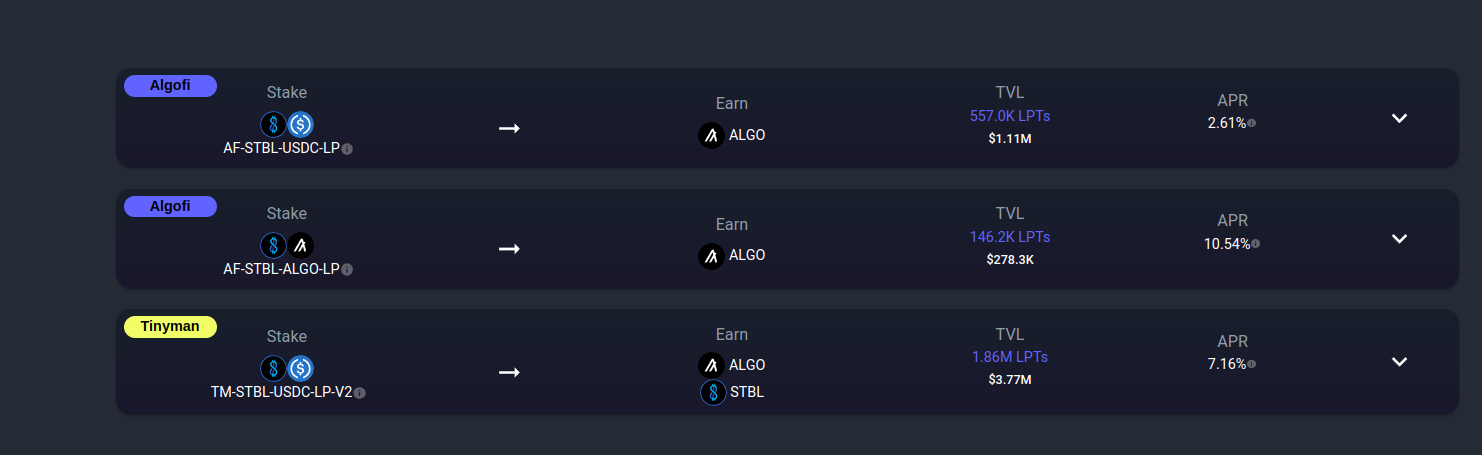Click STBL reward token icon in Tinyman row
The width and height of the screenshot is (1482, 455).
pyautogui.click(x=713, y=392)
